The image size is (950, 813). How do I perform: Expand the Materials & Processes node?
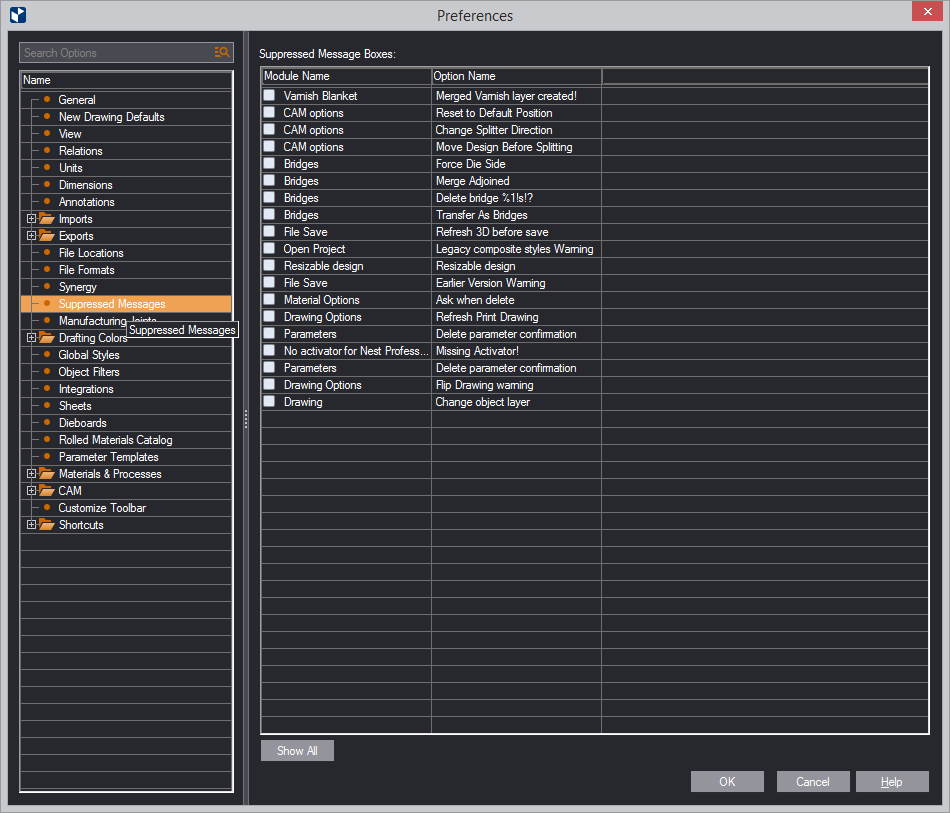tap(32, 474)
